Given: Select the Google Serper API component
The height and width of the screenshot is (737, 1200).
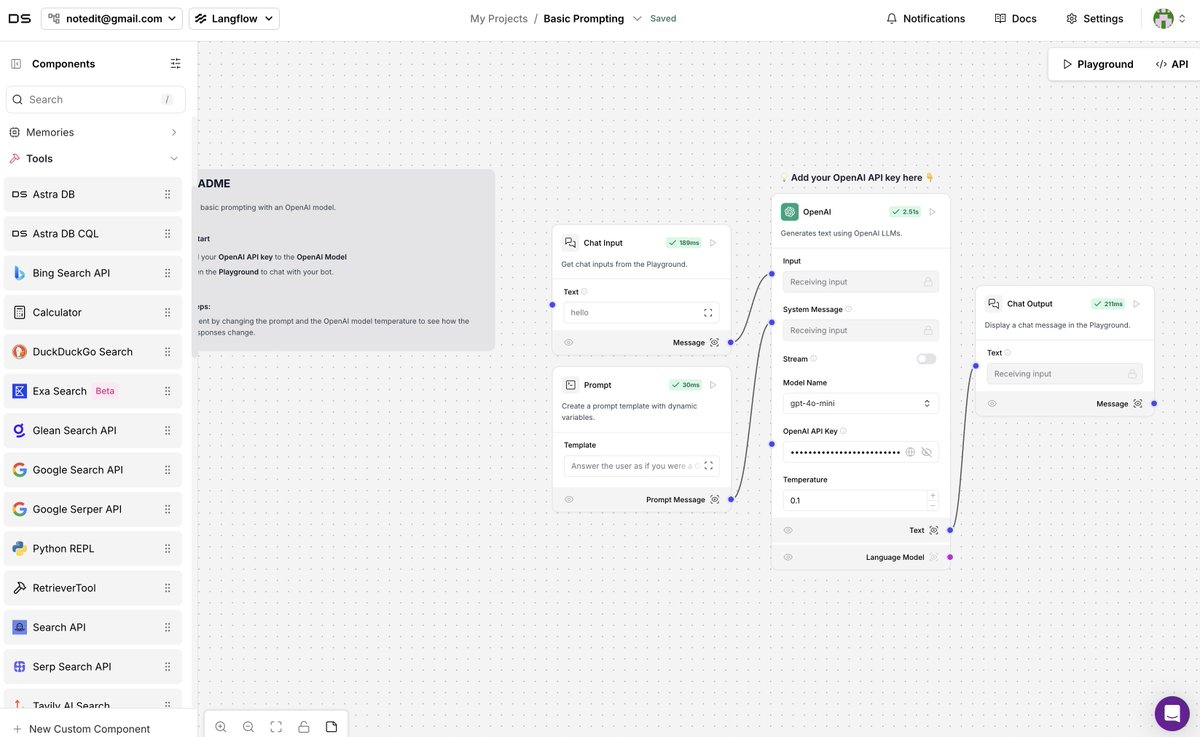Looking at the screenshot, I should pyautogui.click(x=93, y=509).
